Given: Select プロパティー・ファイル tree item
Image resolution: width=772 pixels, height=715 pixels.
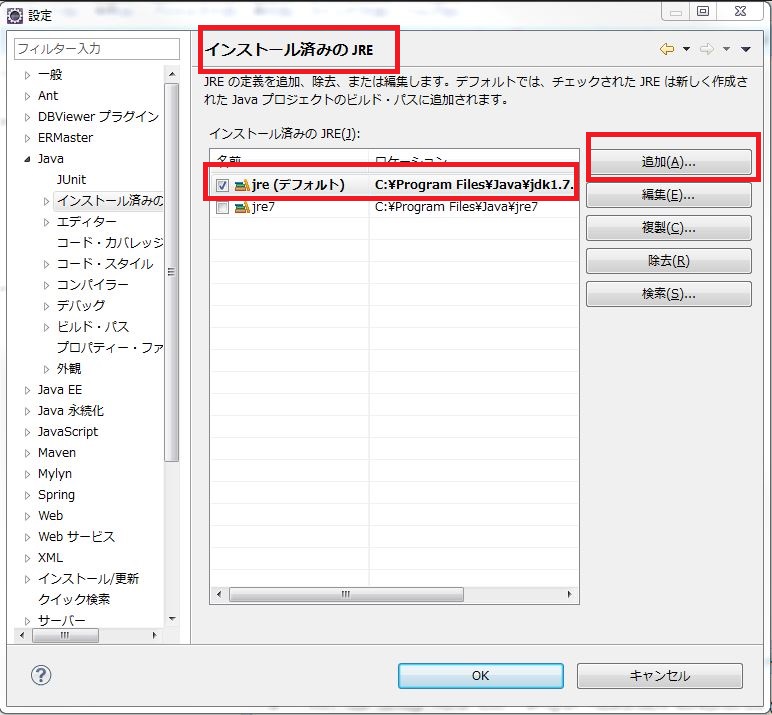Looking at the screenshot, I should tap(109, 347).
